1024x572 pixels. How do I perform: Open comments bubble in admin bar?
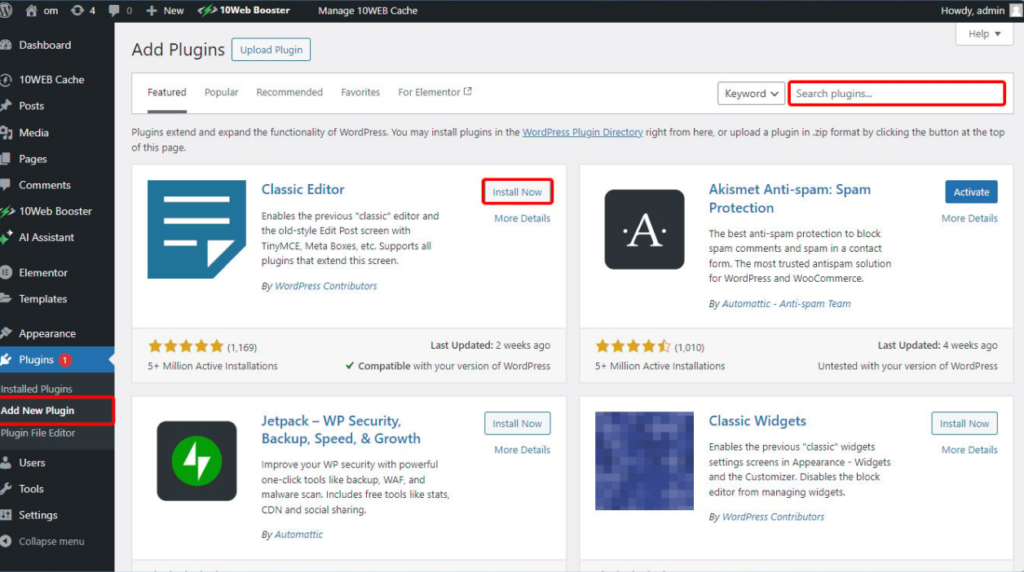tap(120, 10)
